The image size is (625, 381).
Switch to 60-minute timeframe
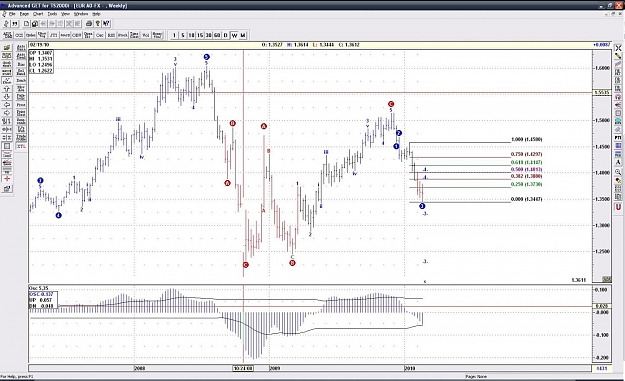coord(217,35)
